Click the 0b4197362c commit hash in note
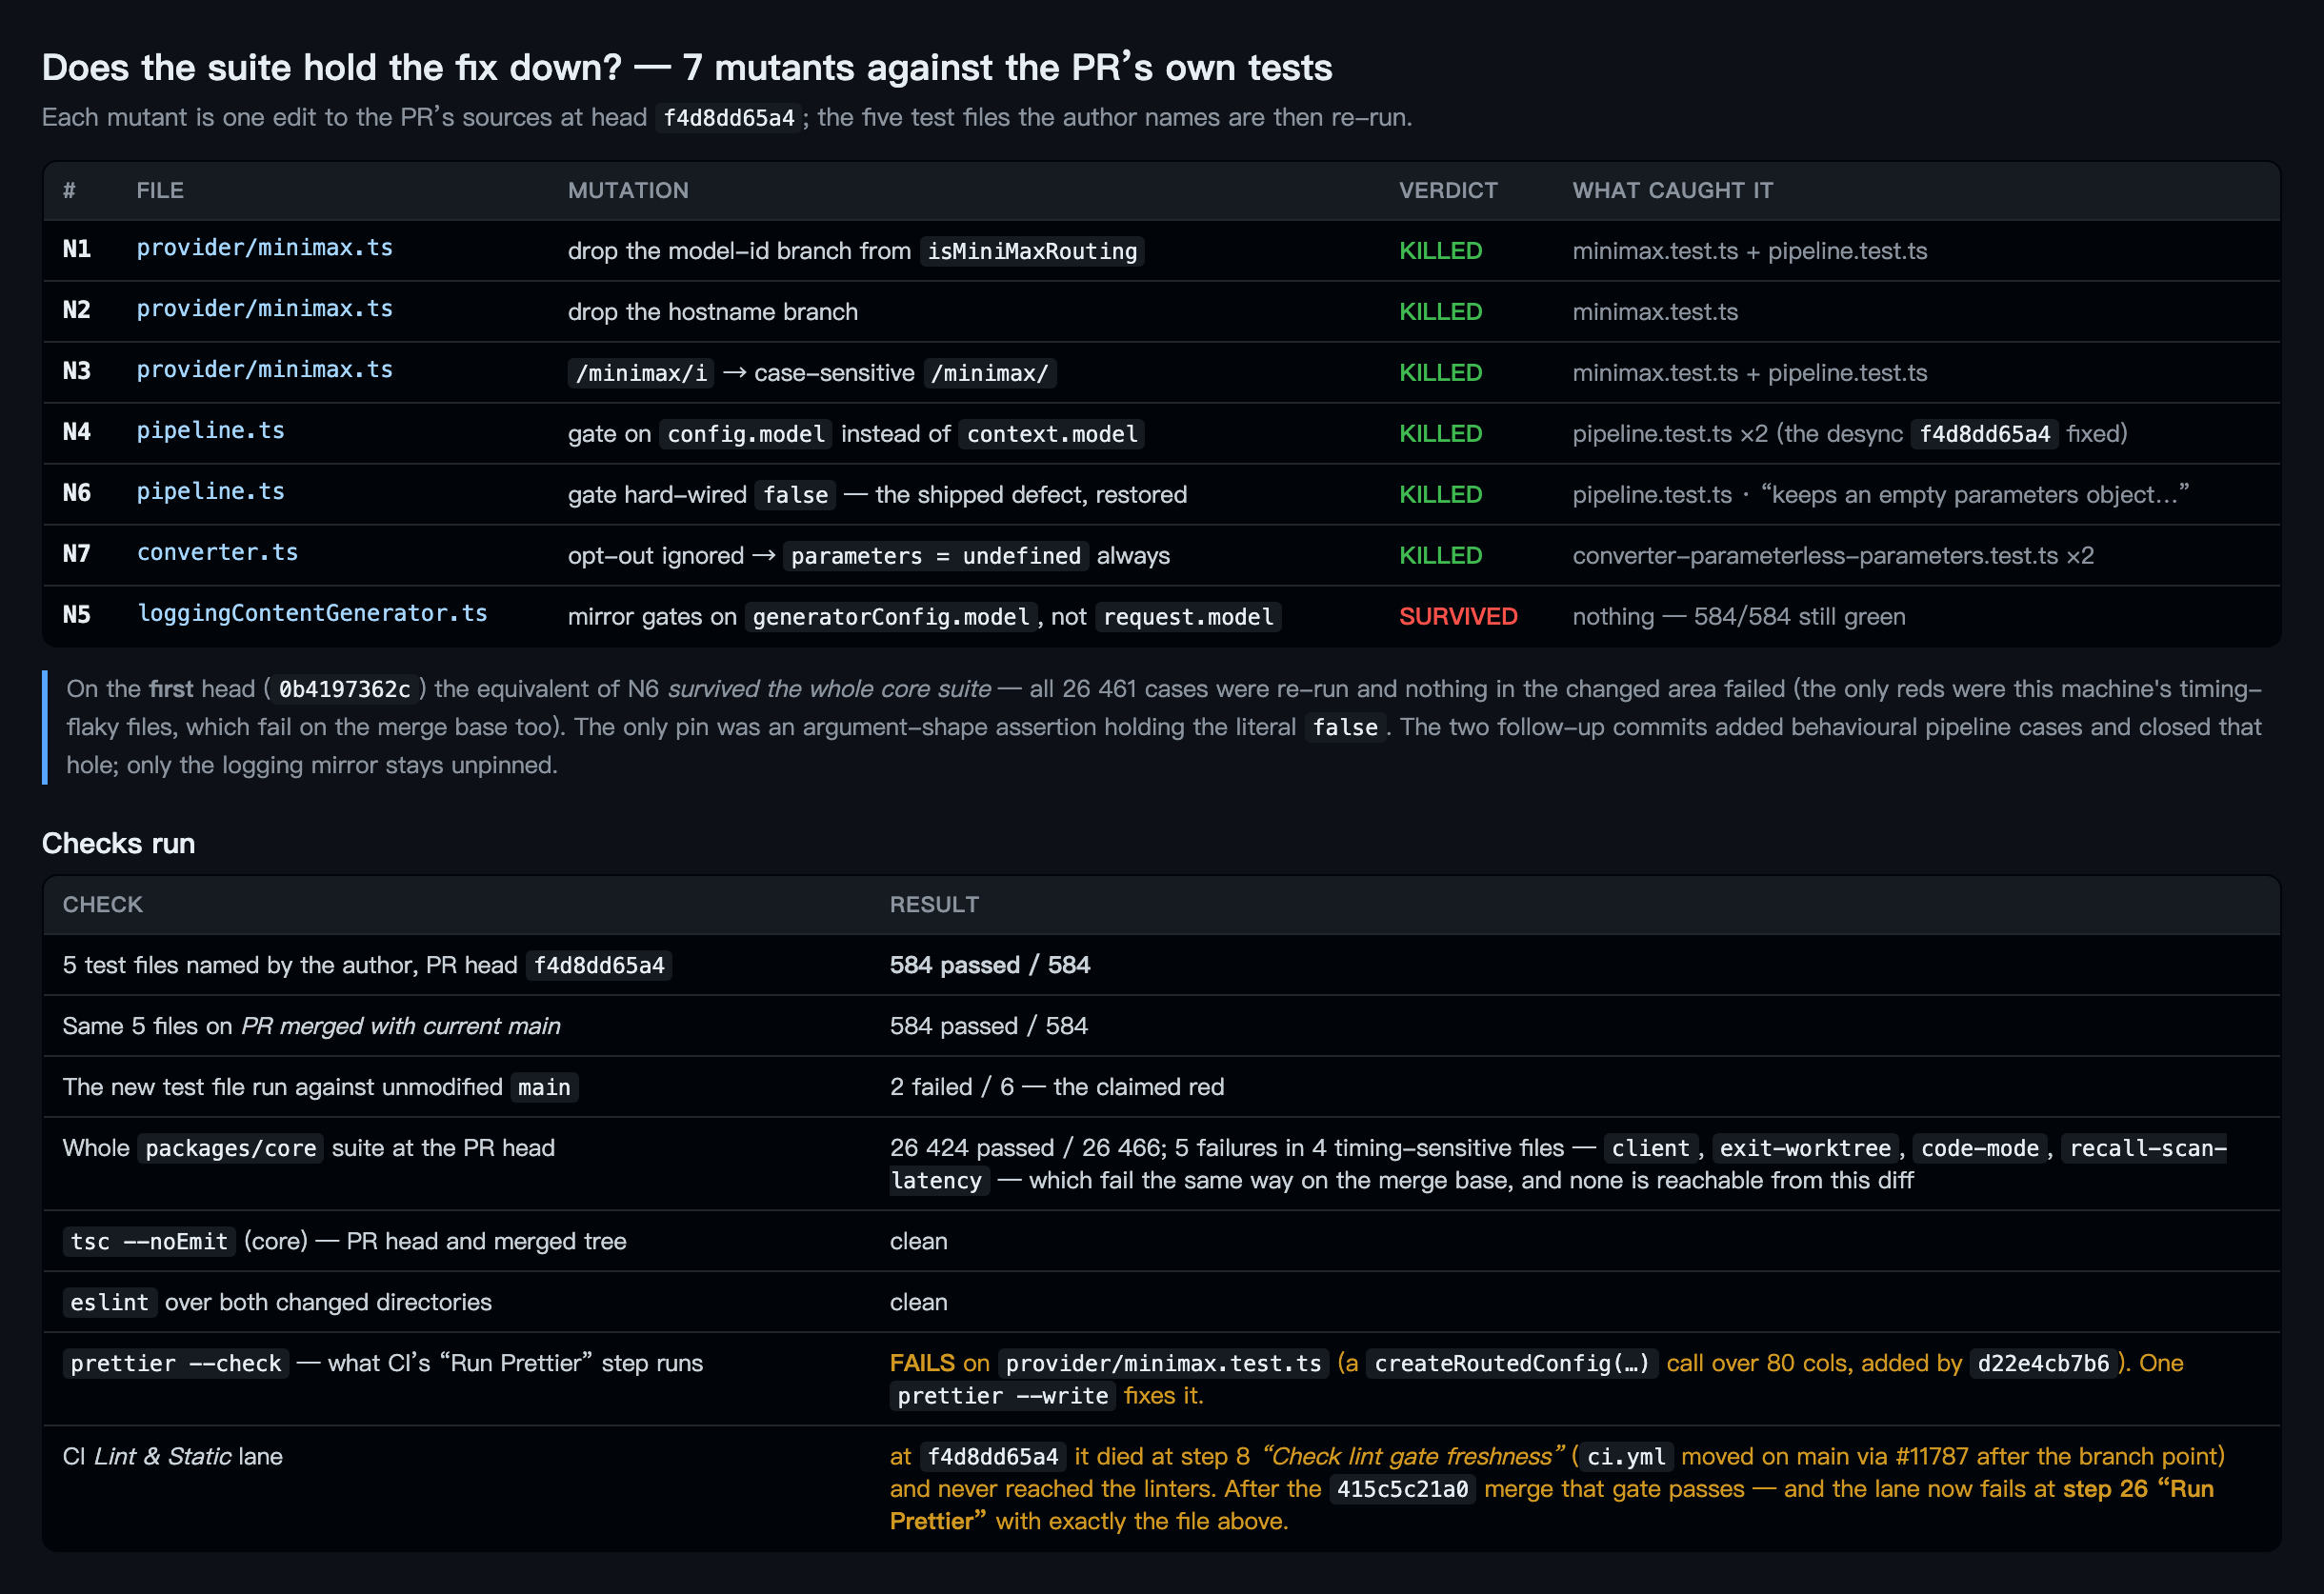Screen dimensions: 2324x1594 click(x=344, y=690)
